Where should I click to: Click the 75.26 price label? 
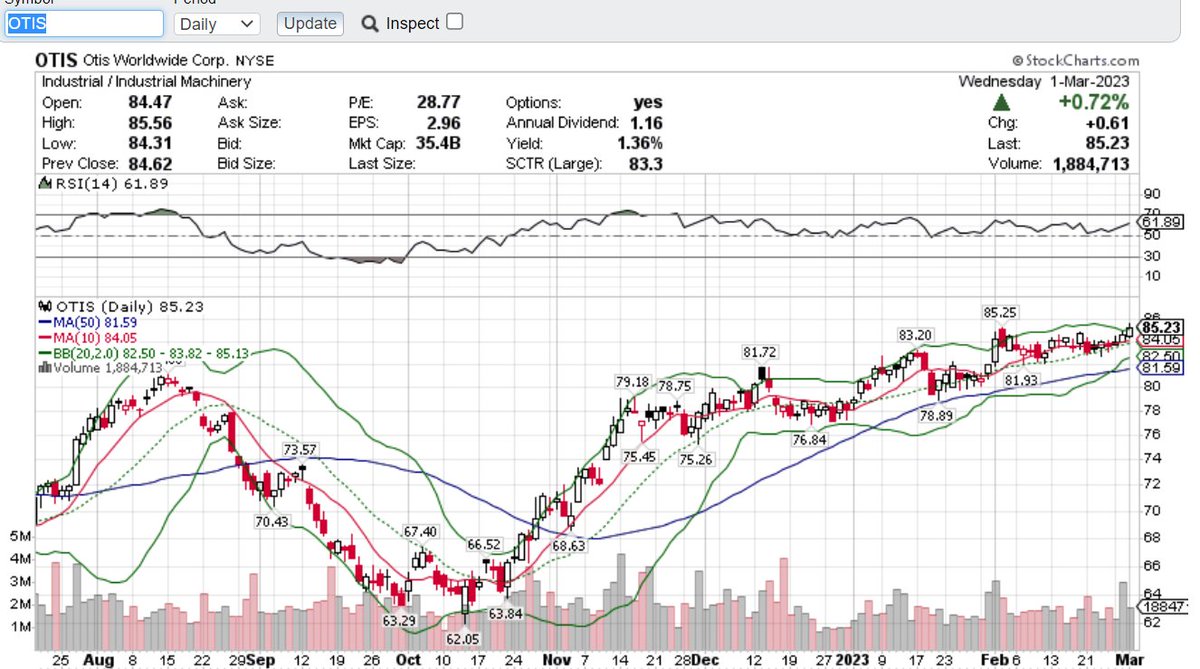click(x=695, y=459)
